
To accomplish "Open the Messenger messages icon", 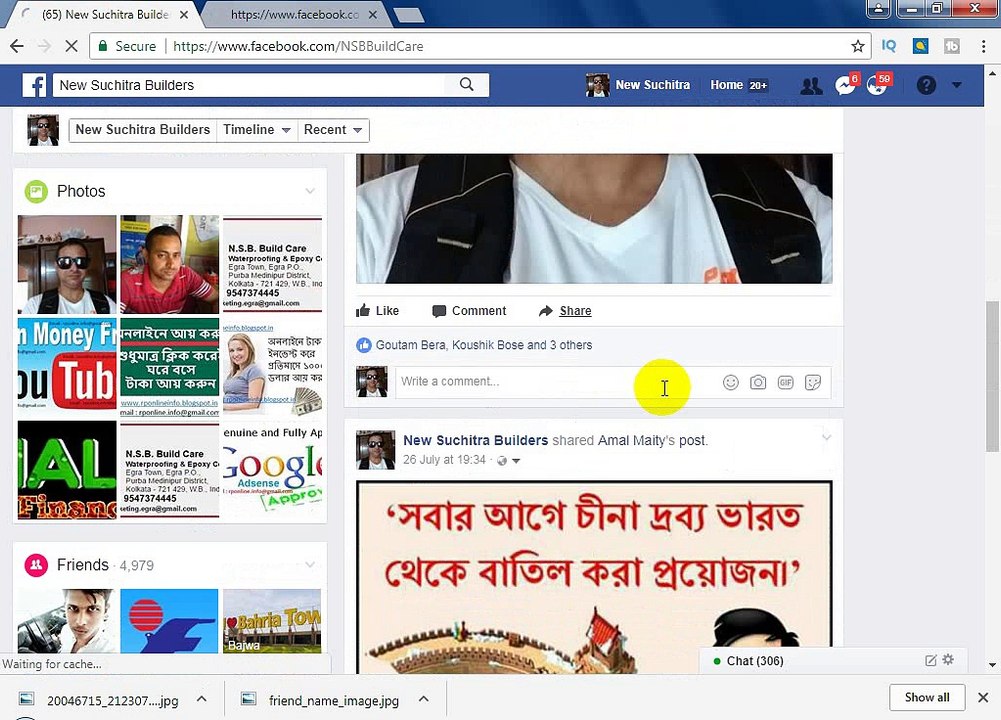I will click(845, 85).
